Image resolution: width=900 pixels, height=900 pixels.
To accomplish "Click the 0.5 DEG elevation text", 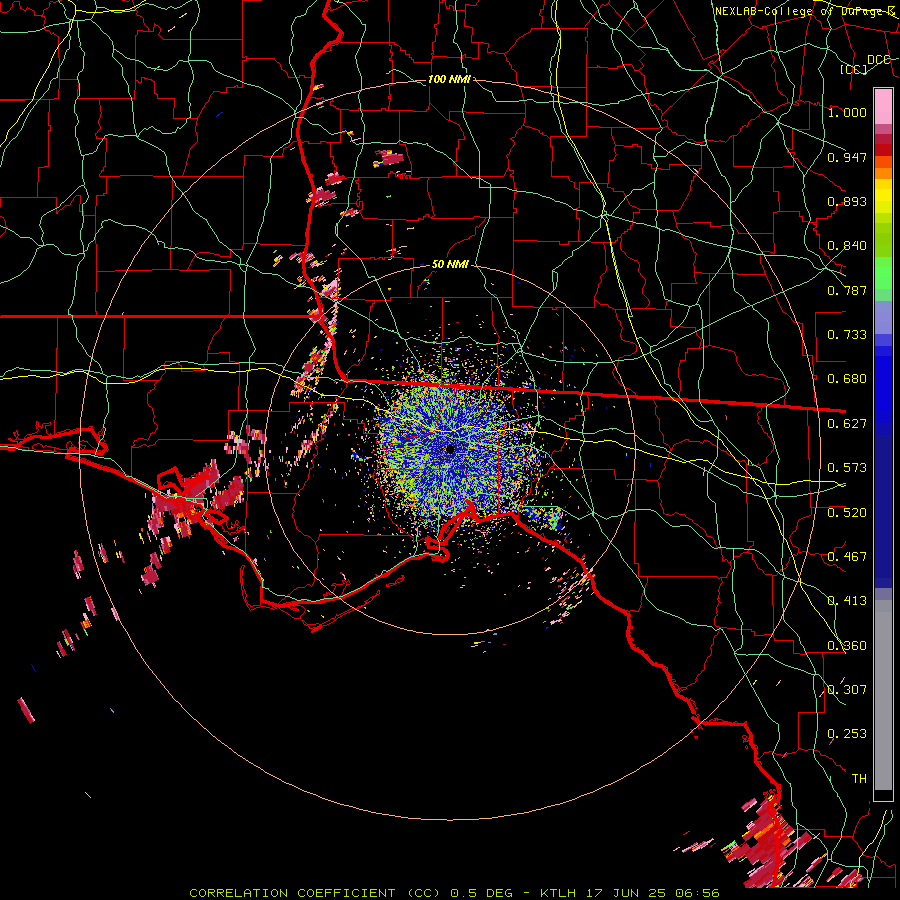I will click(481, 893).
